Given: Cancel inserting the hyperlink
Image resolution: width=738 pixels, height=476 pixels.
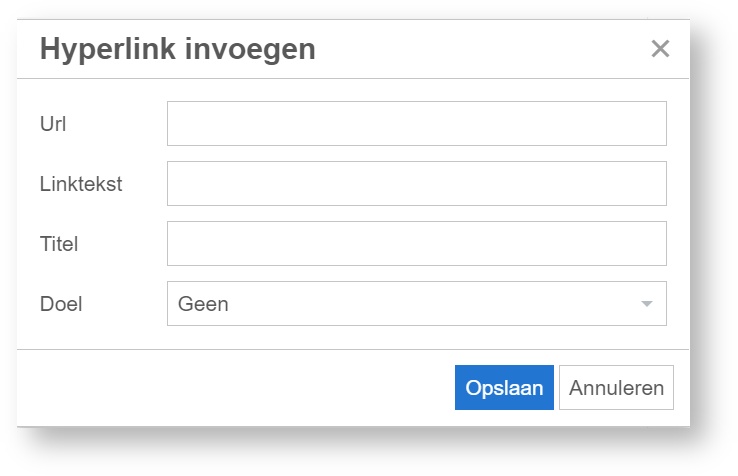Looking at the screenshot, I should 616,388.
